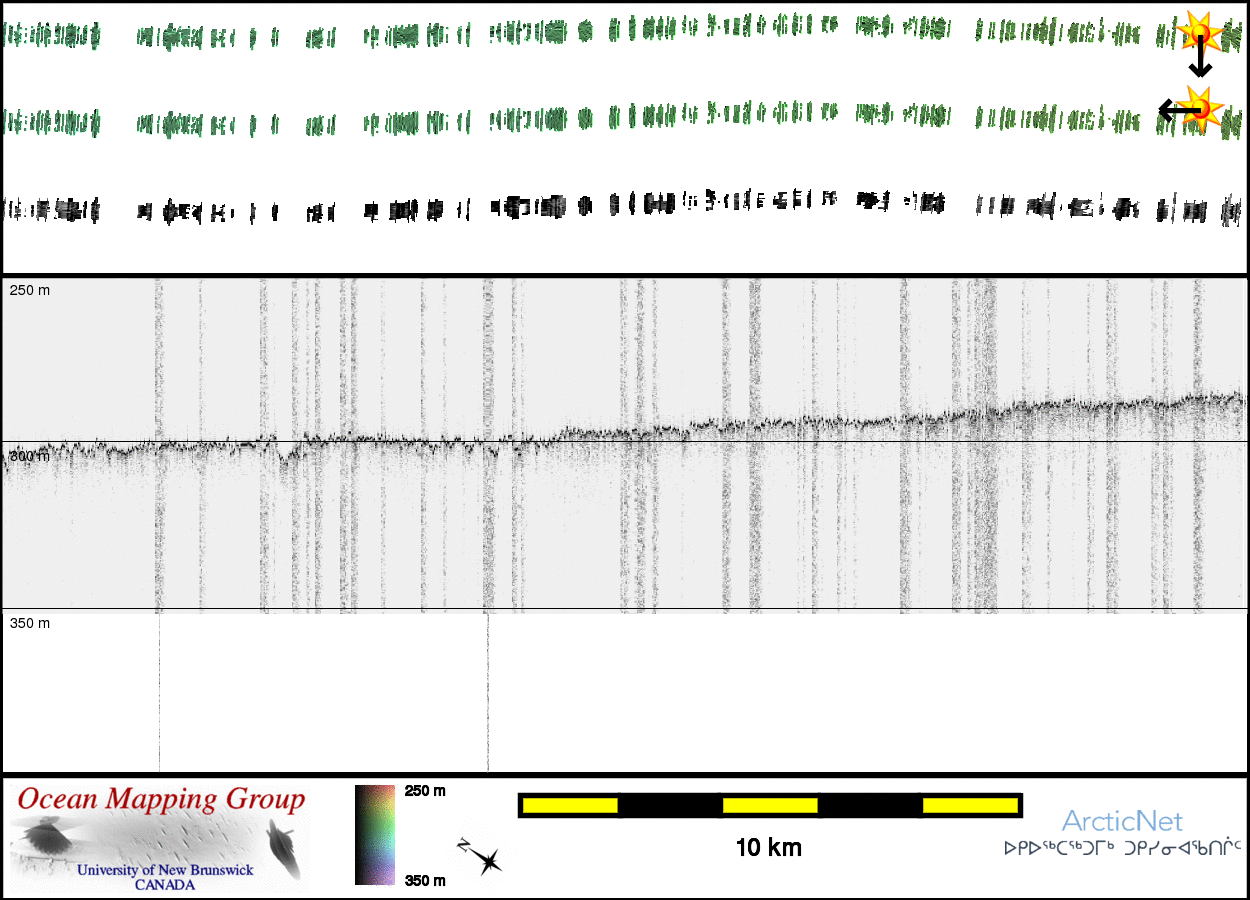Click the middle yellow scale bar segment
This screenshot has height=900, width=1250.
pyautogui.click(x=770, y=805)
